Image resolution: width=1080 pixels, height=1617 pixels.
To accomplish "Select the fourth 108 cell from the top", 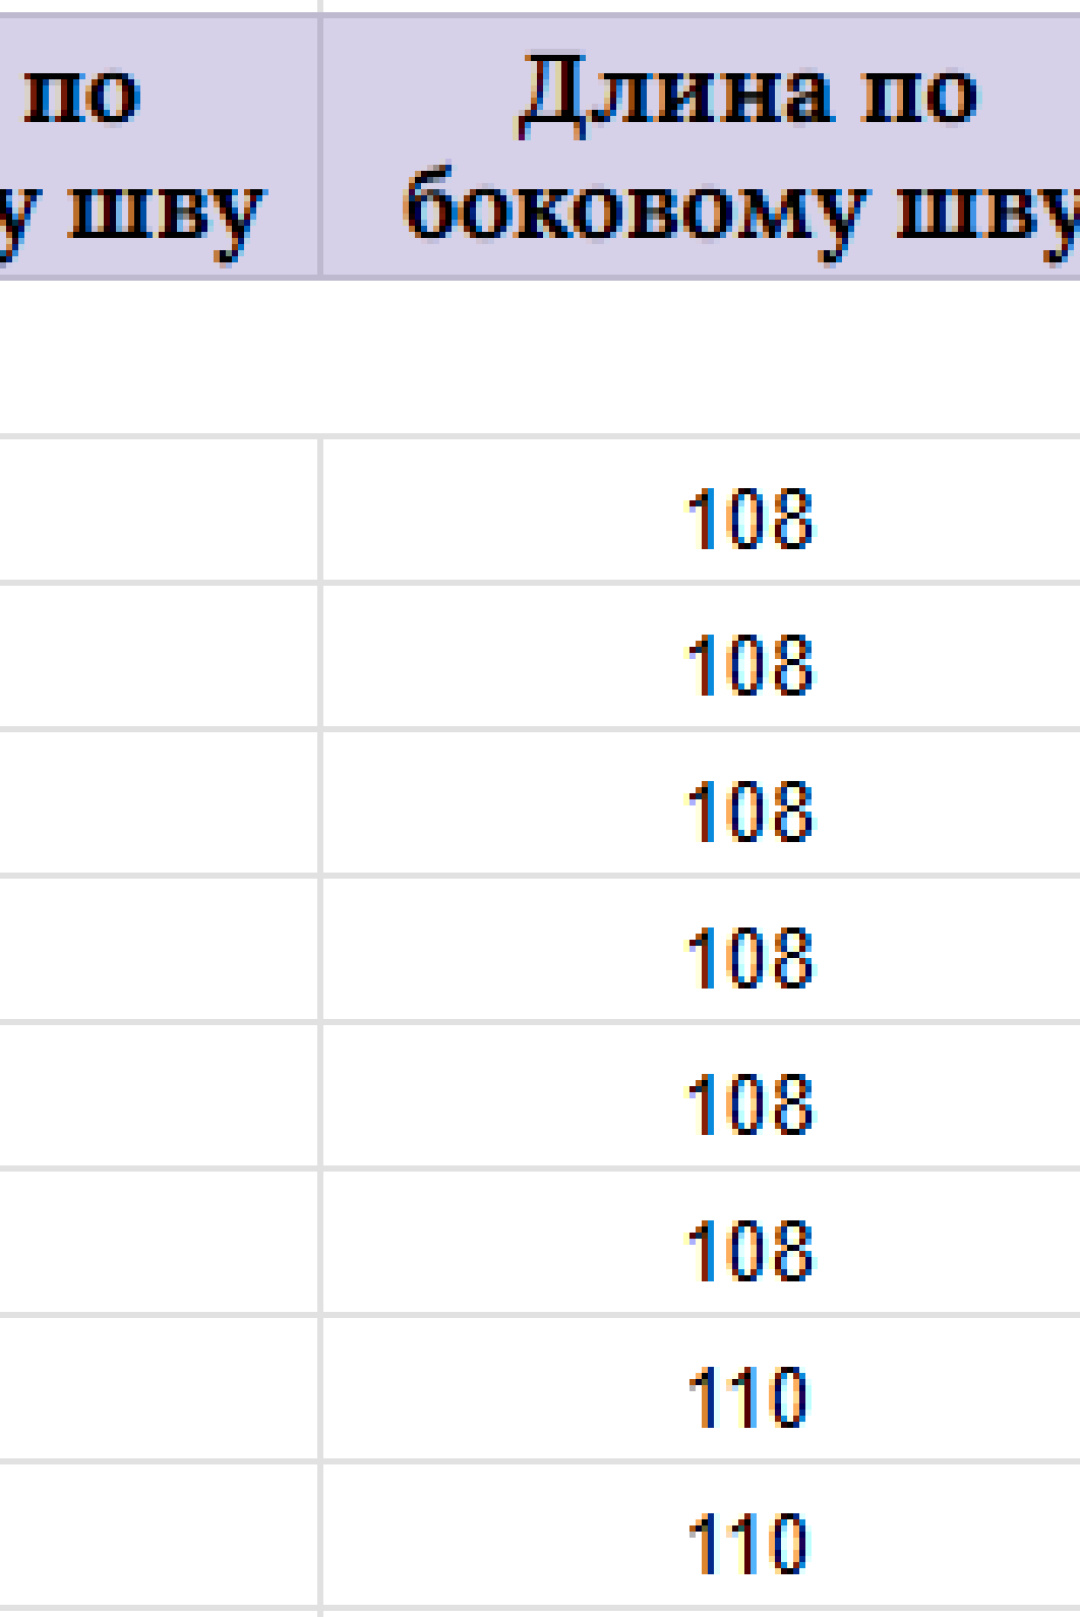I will [x=701, y=949].
